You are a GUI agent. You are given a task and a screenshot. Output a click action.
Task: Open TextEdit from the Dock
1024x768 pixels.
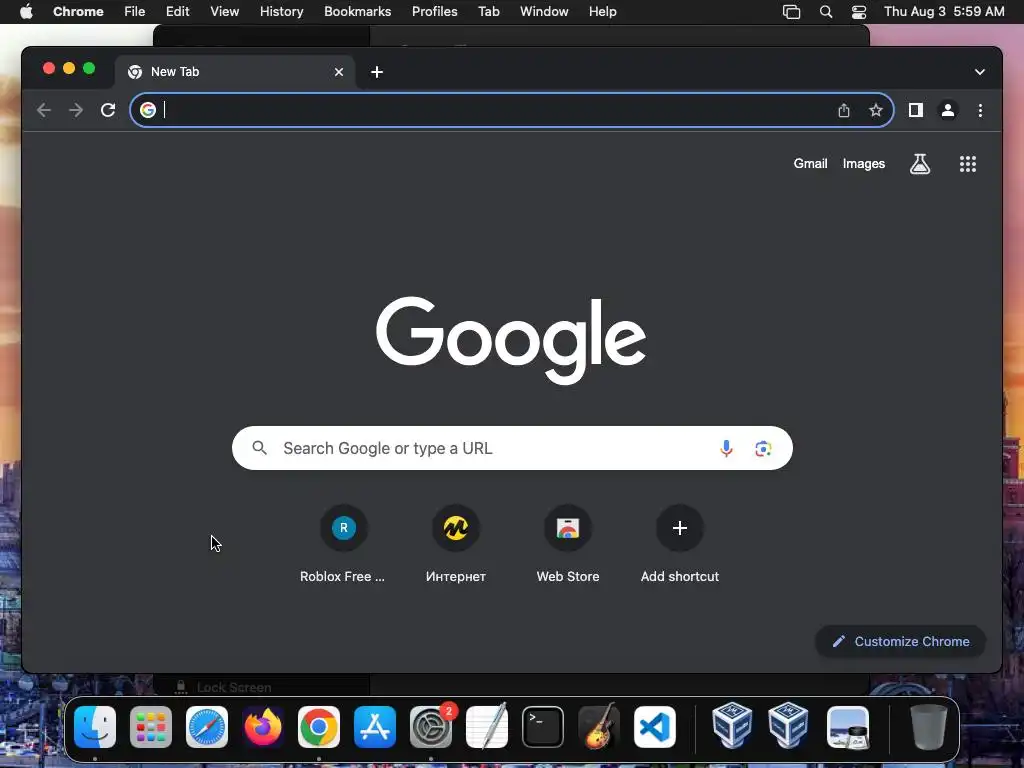(487, 727)
